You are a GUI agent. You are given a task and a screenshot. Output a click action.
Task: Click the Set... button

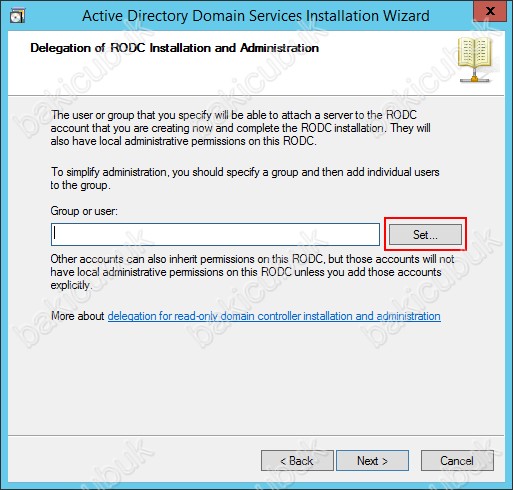pyautogui.click(x=425, y=234)
